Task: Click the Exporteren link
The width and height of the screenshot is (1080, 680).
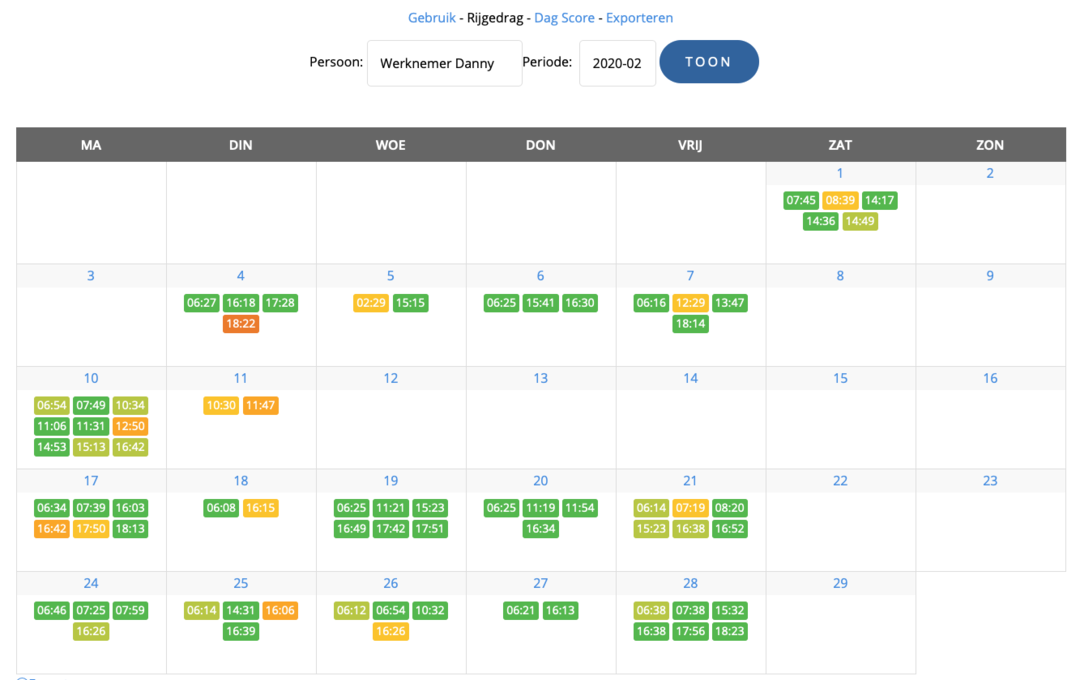Action: click(x=639, y=18)
